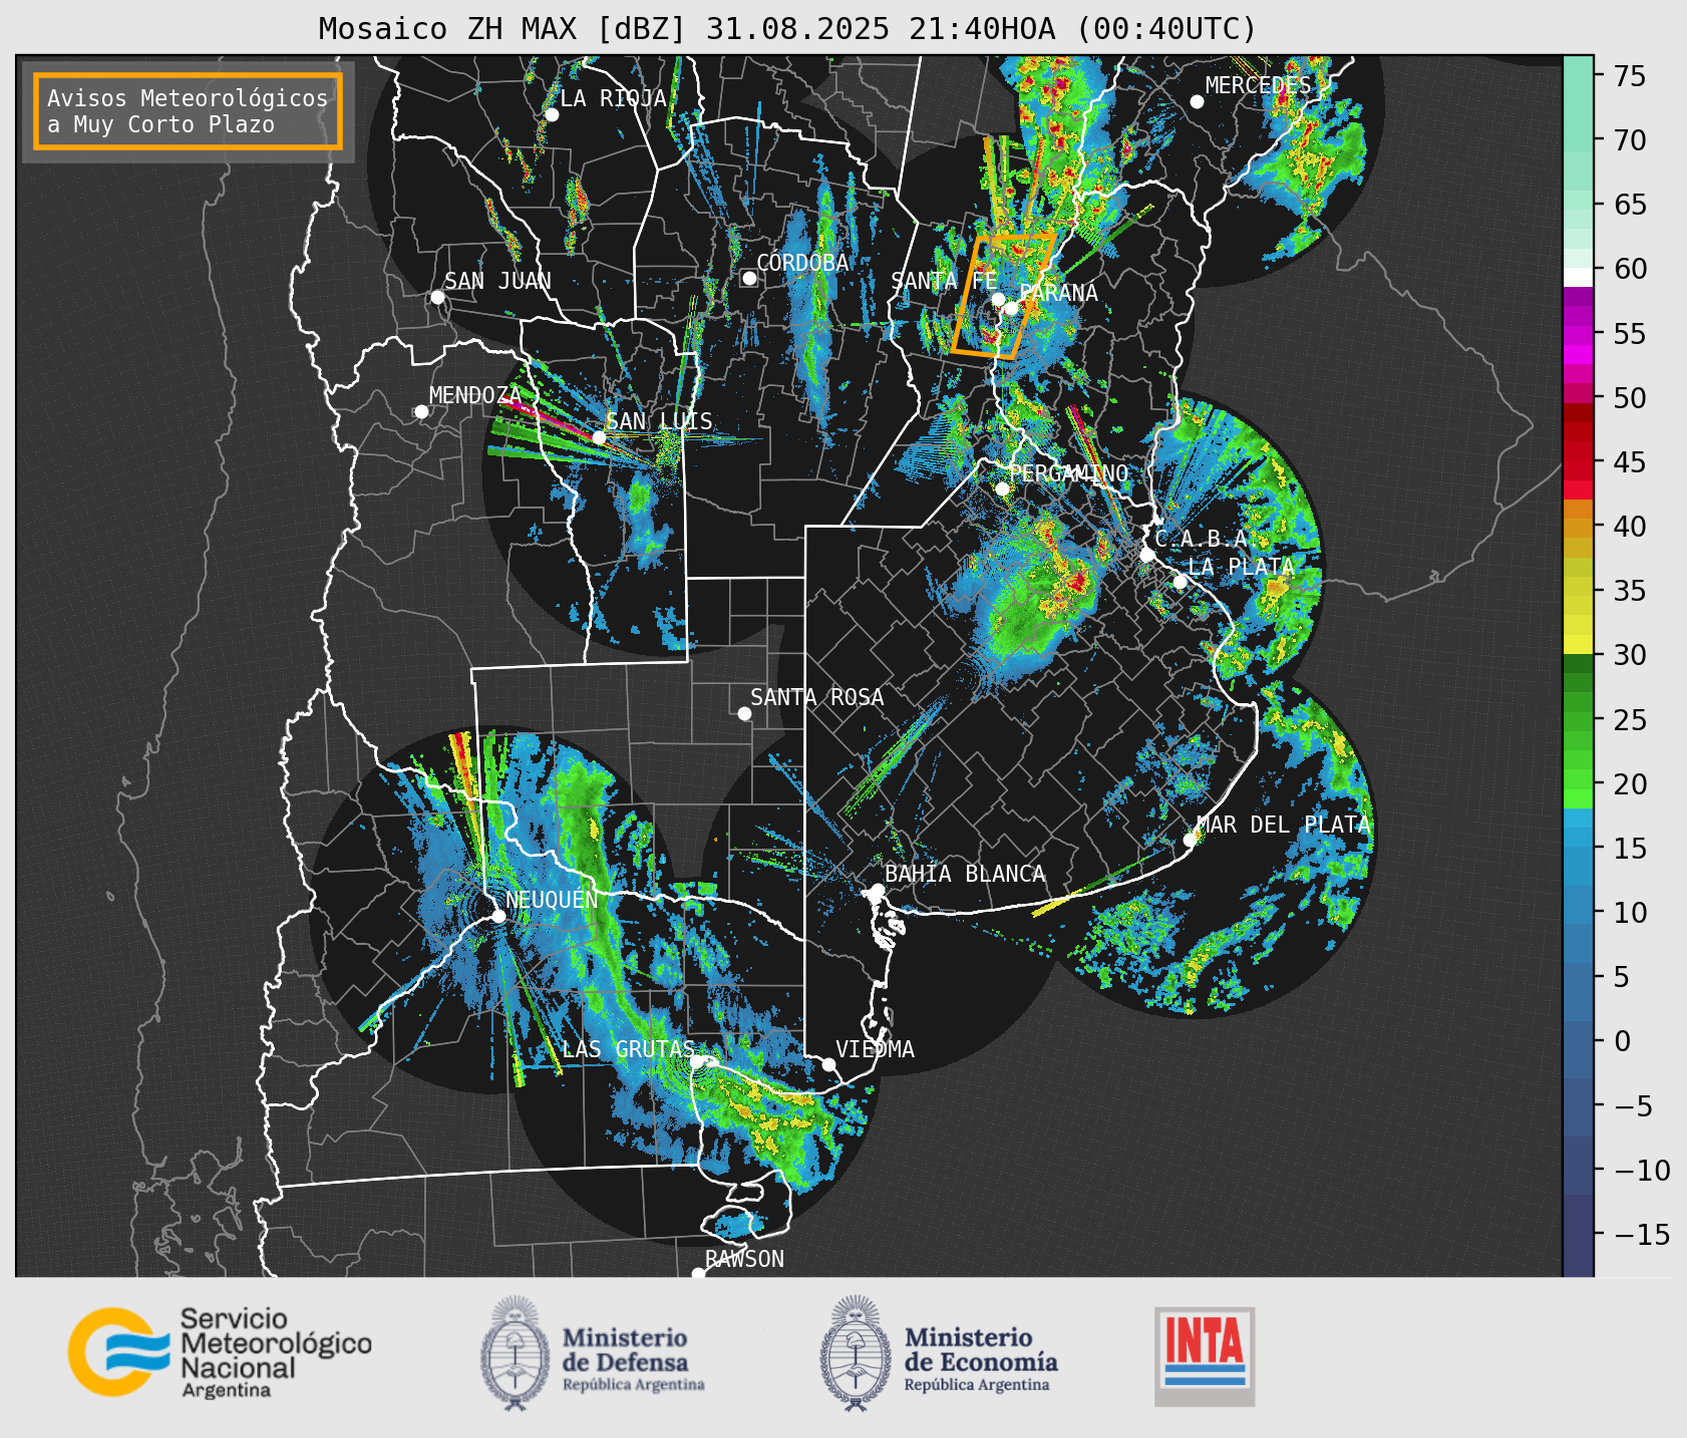Click the 75 dBZ tick label on the colorbar
This screenshot has height=1438, width=1687.
(1628, 77)
